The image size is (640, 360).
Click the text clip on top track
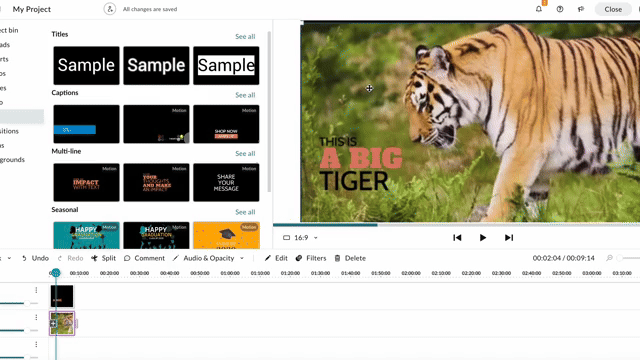click(62, 296)
